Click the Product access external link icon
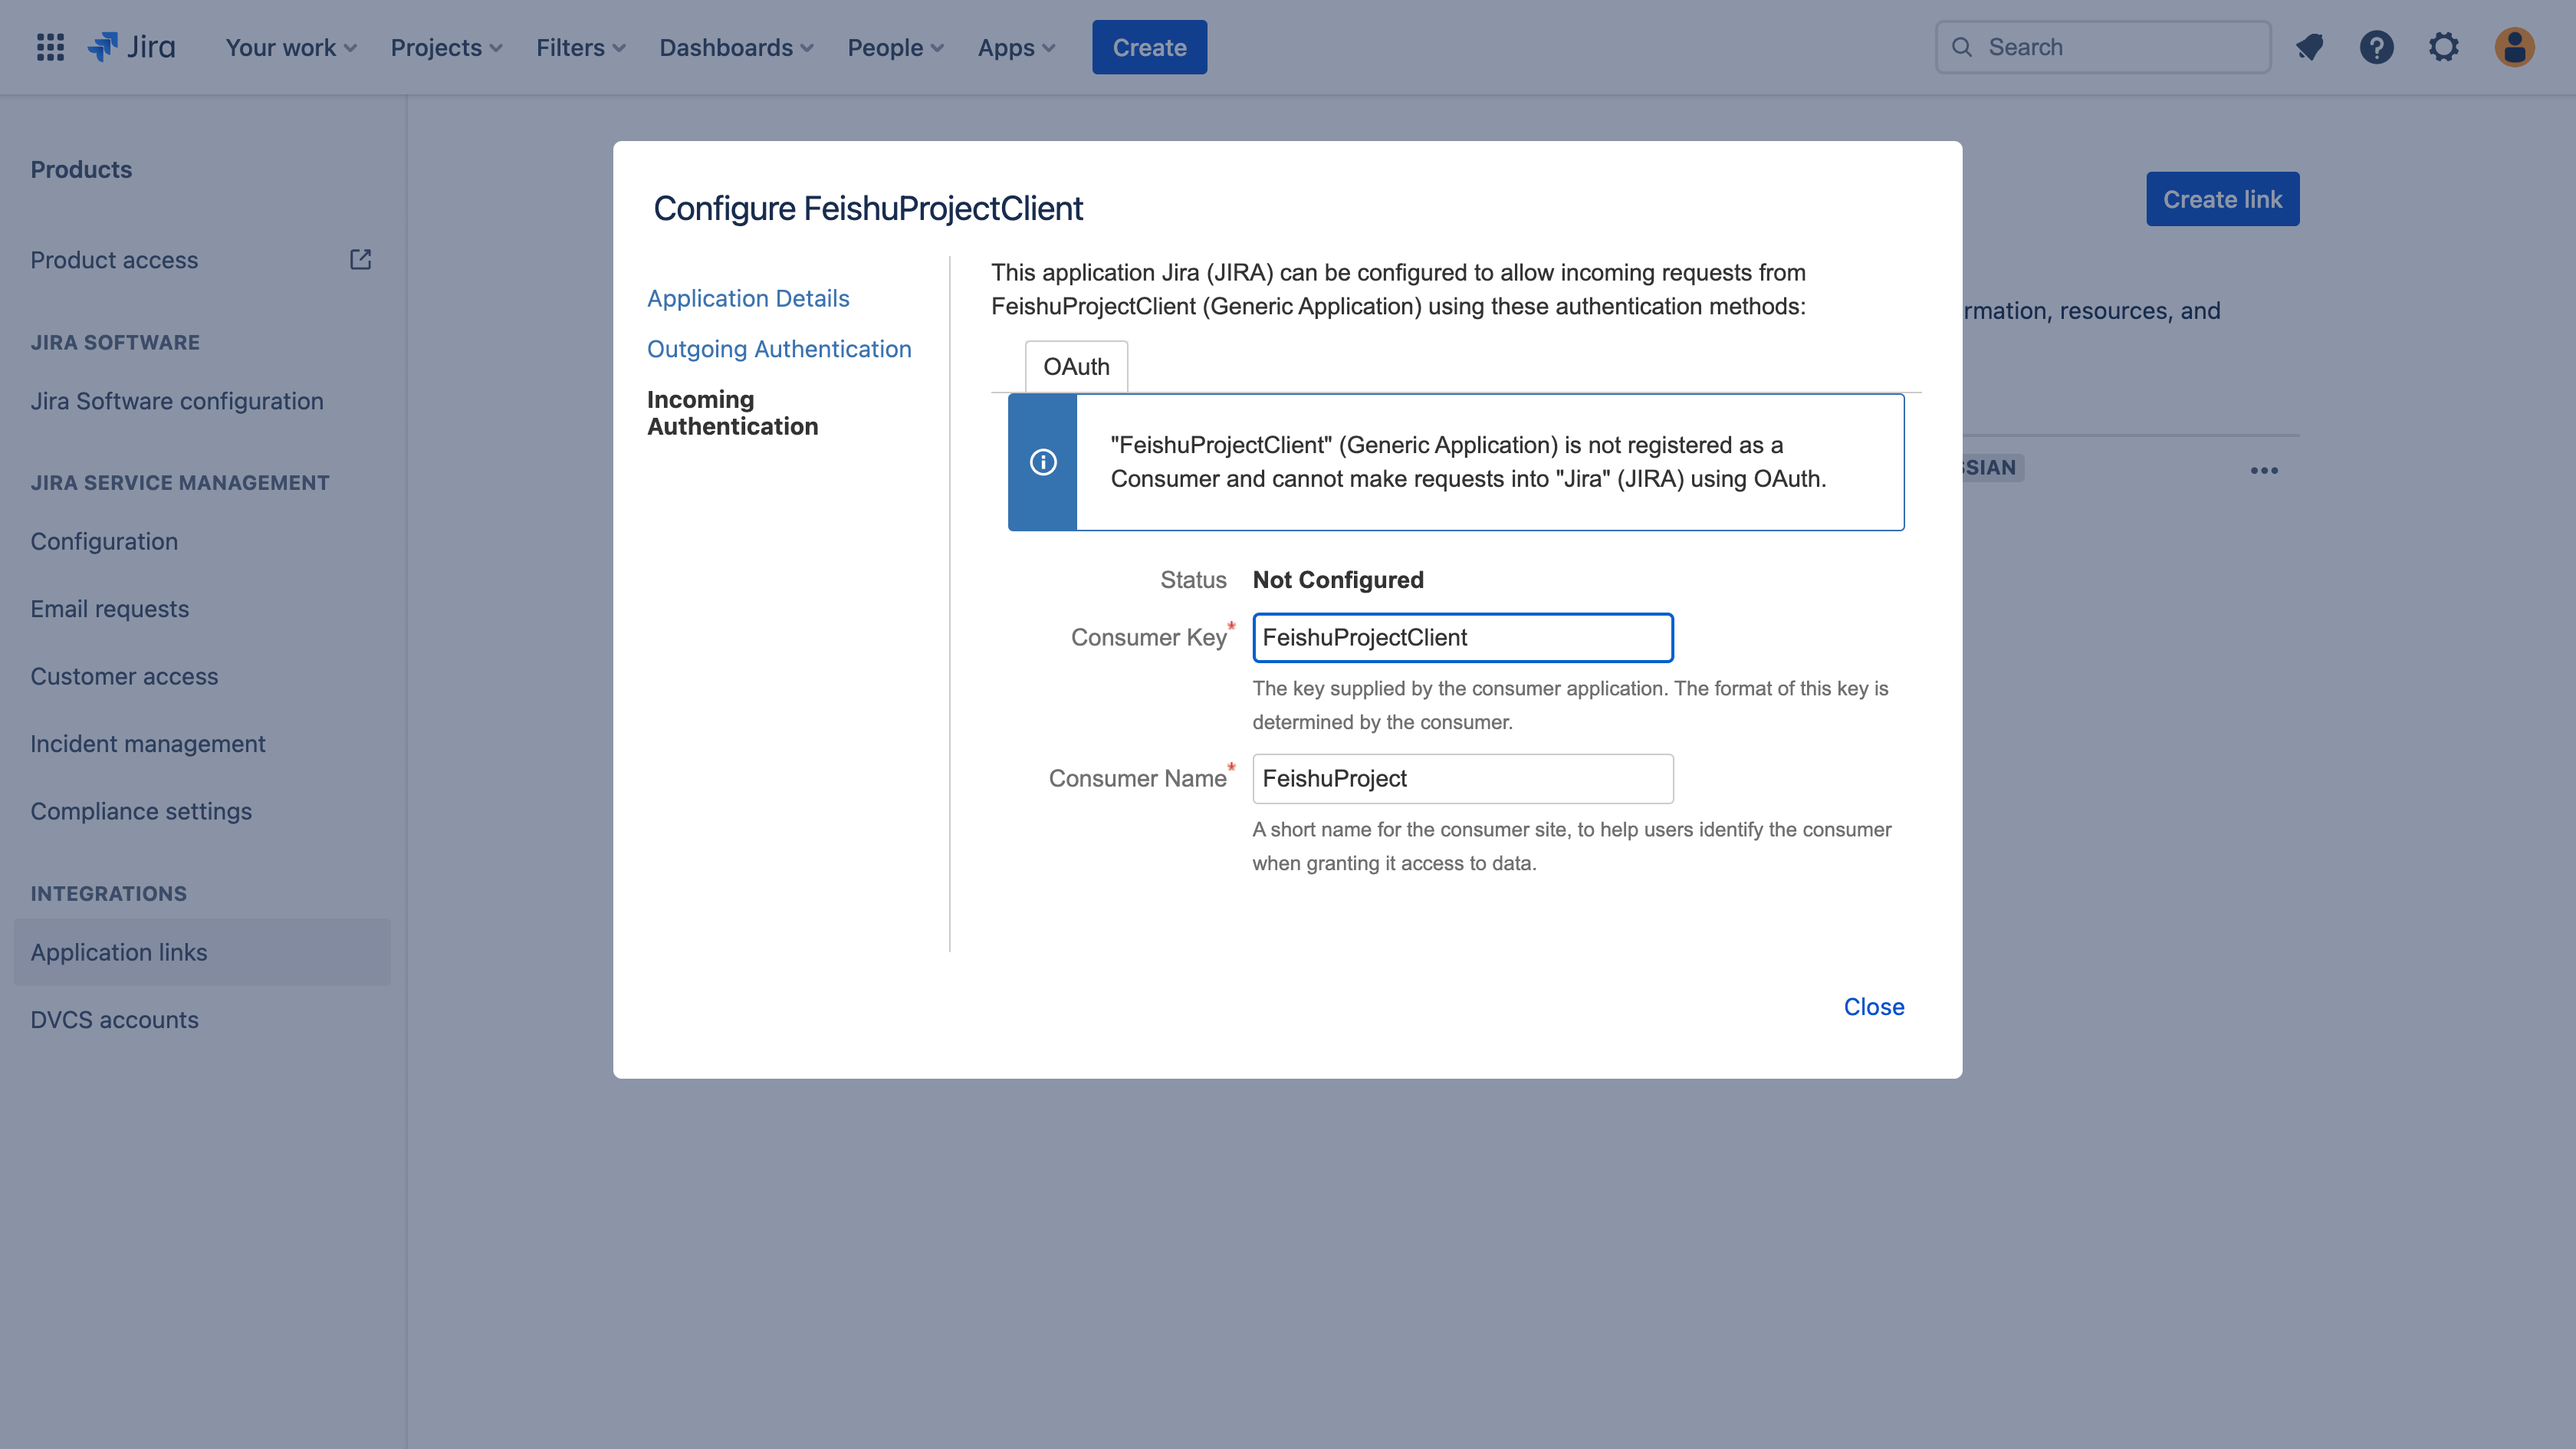The width and height of the screenshot is (2576, 1449). tap(360, 260)
